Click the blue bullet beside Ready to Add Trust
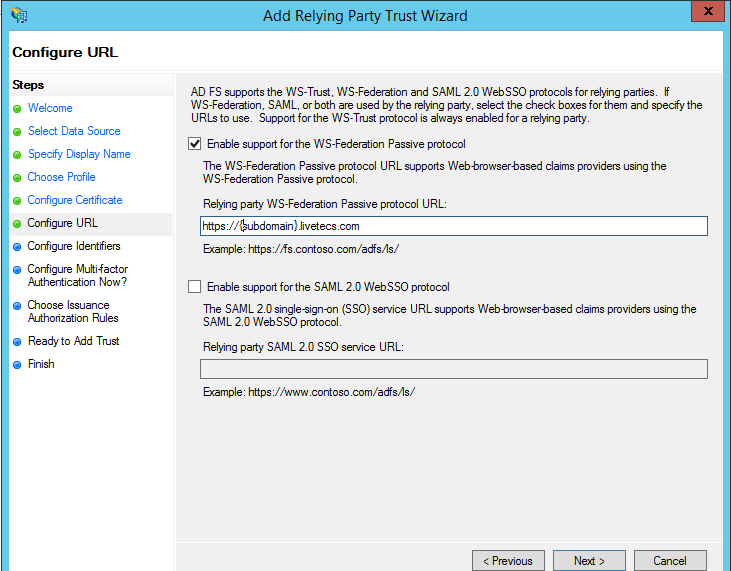The height and width of the screenshot is (571, 731). [x=17, y=342]
